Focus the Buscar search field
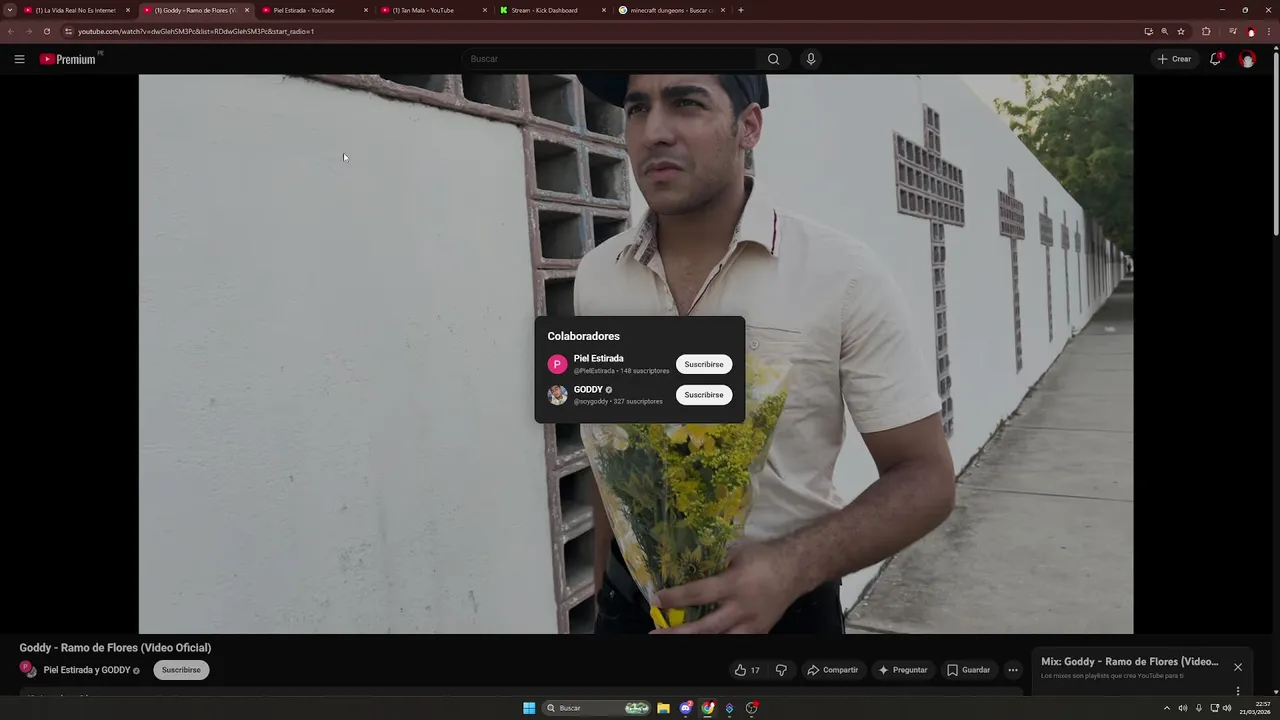The width and height of the screenshot is (1280, 720). (x=610, y=59)
